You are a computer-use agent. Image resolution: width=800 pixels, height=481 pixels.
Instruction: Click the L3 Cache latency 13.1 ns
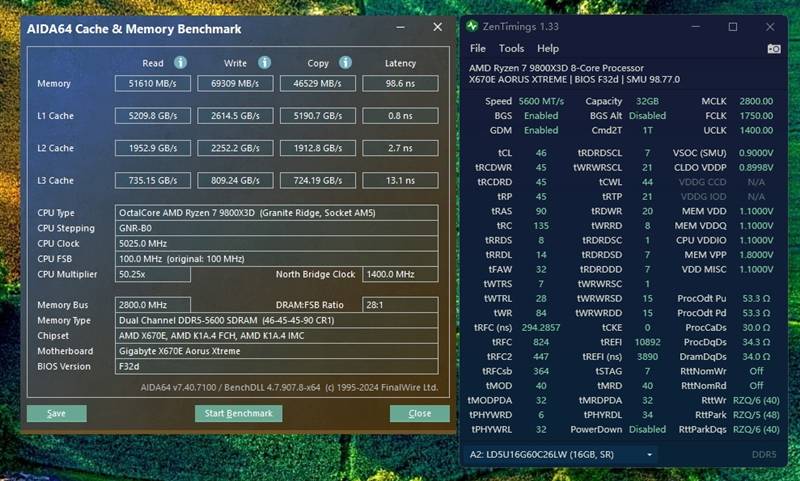pos(400,181)
